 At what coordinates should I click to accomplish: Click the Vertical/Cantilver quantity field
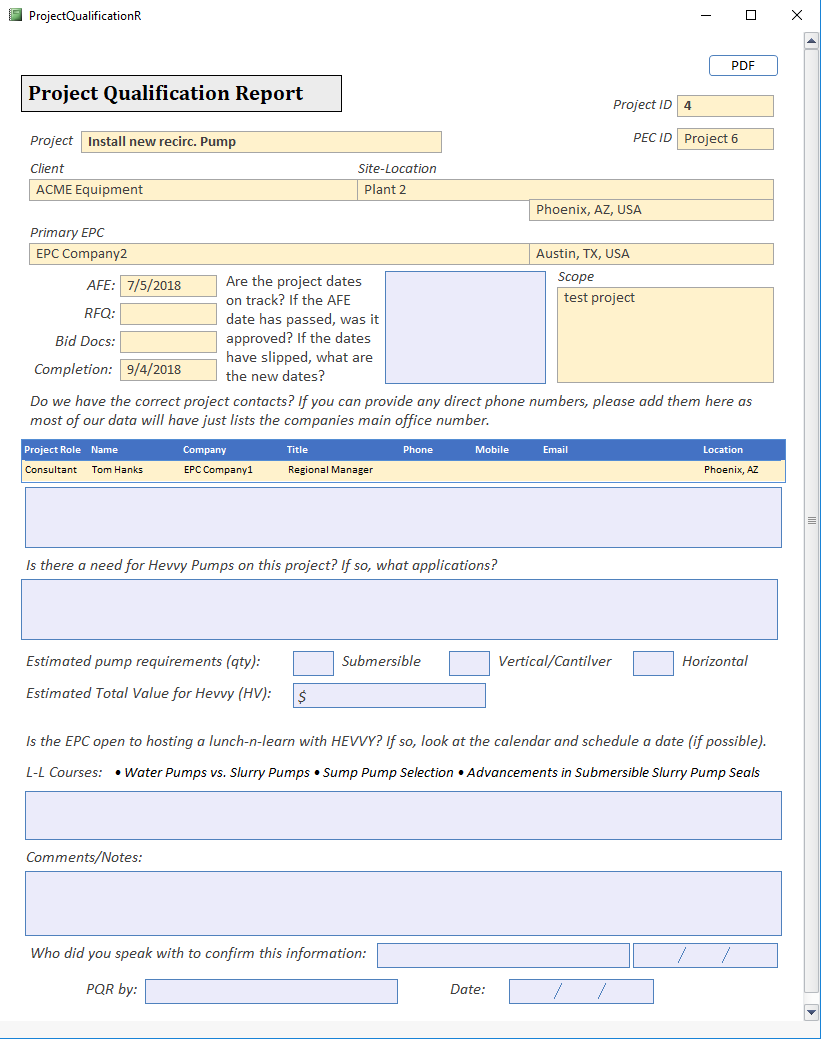tap(469, 663)
